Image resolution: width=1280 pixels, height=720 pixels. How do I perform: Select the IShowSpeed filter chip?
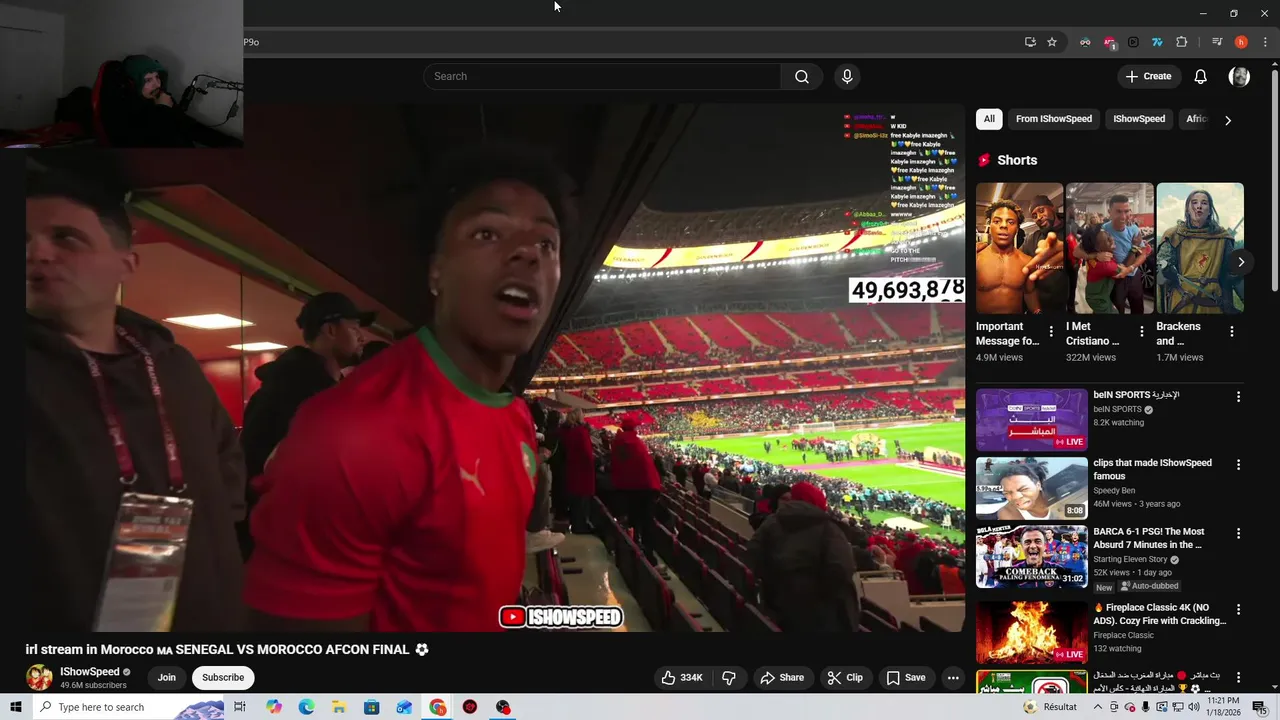(x=1139, y=119)
